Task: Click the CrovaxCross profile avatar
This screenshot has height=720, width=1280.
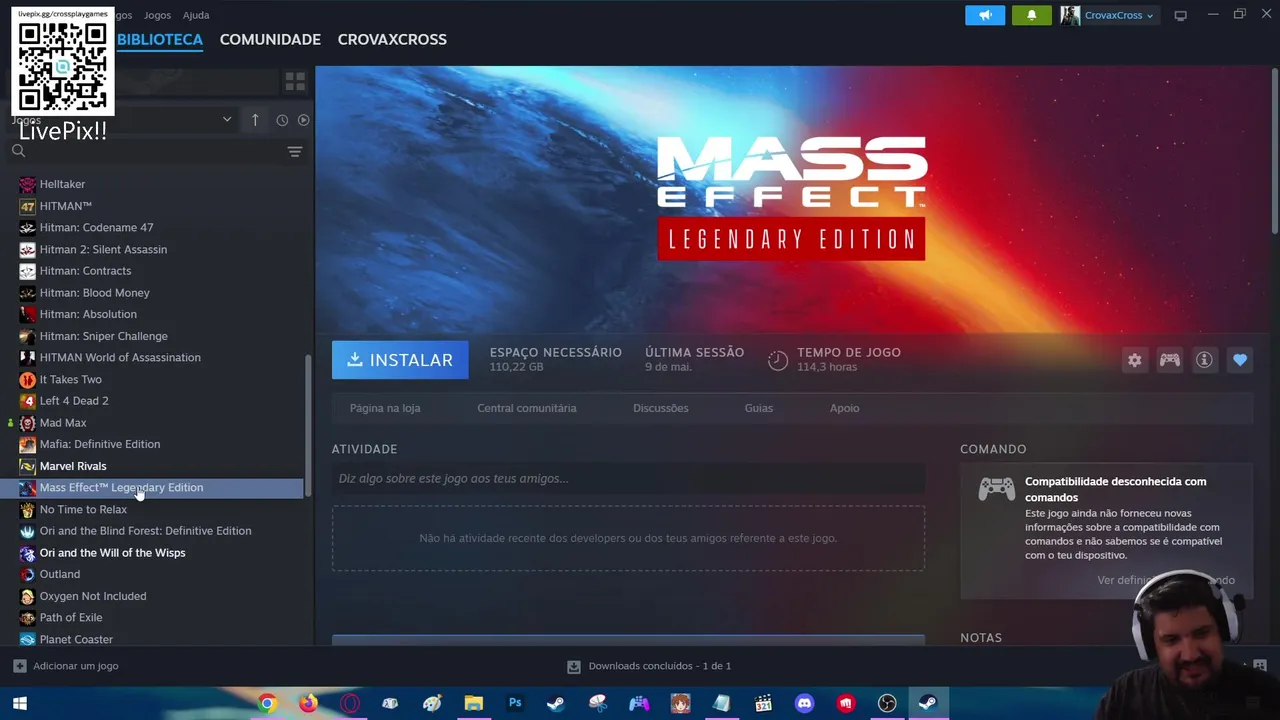Action: tap(1070, 15)
